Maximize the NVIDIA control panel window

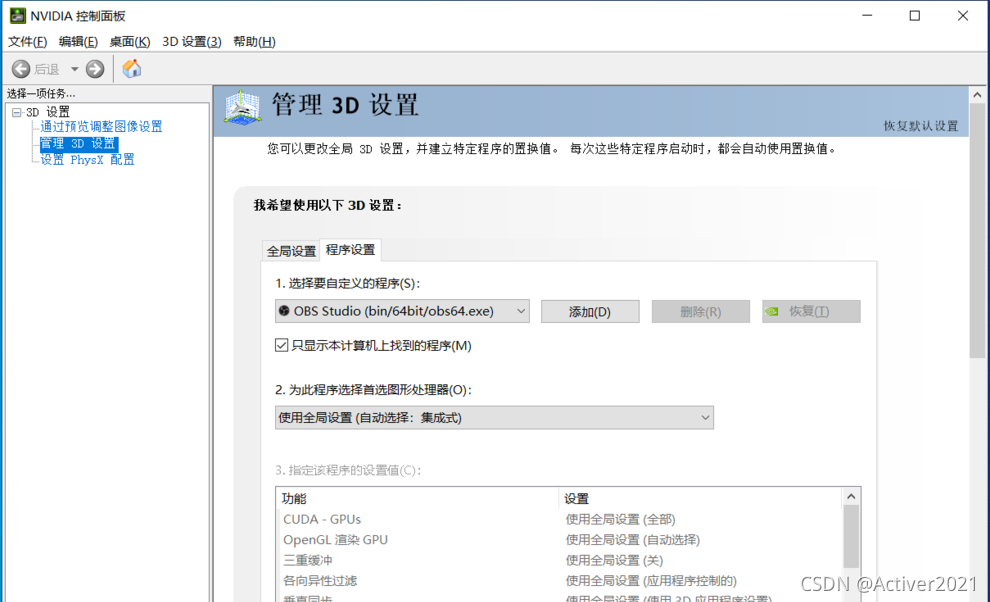coord(914,16)
